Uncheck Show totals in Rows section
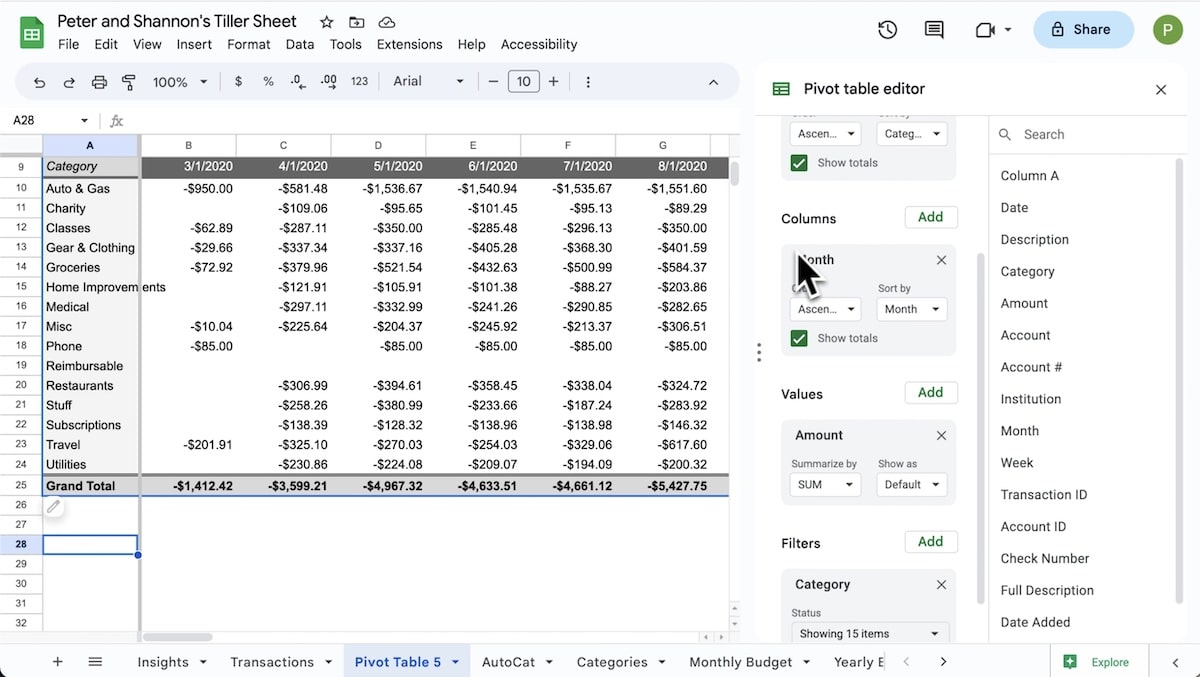 tap(799, 163)
